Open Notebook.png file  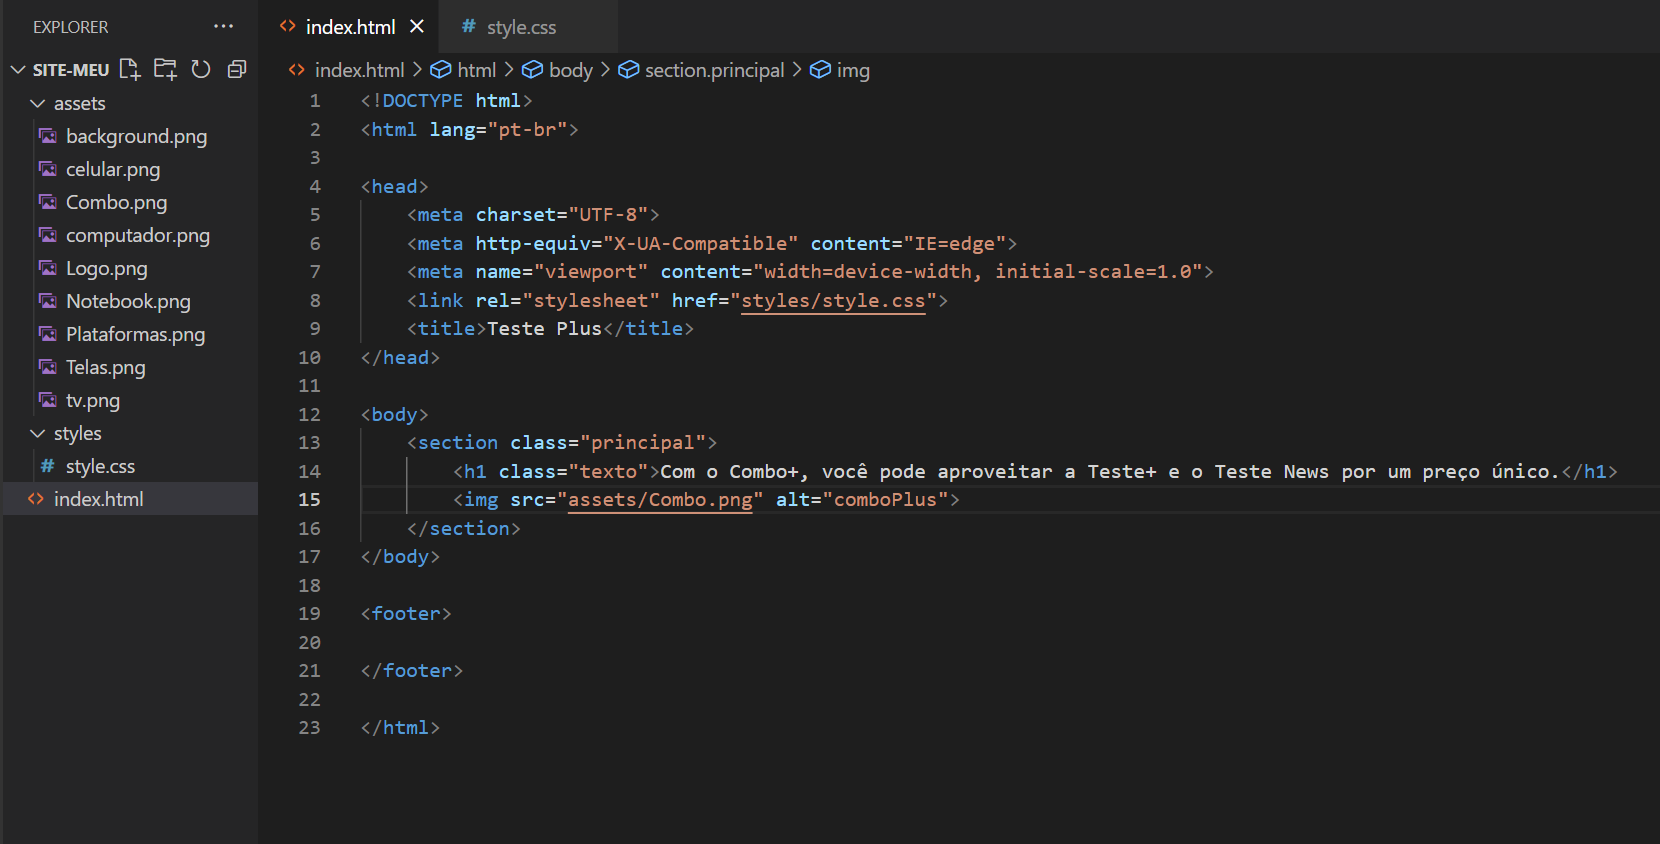click(x=130, y=301)
